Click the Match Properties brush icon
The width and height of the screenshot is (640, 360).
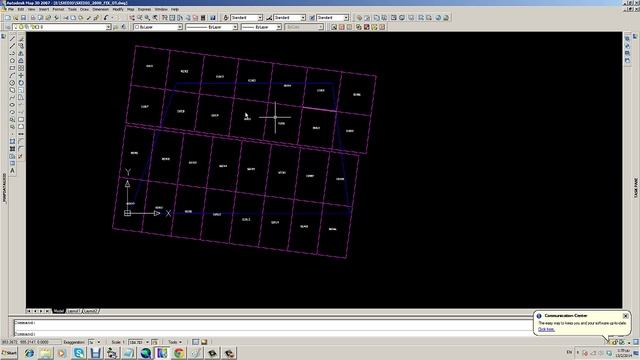tap(89, 18)
